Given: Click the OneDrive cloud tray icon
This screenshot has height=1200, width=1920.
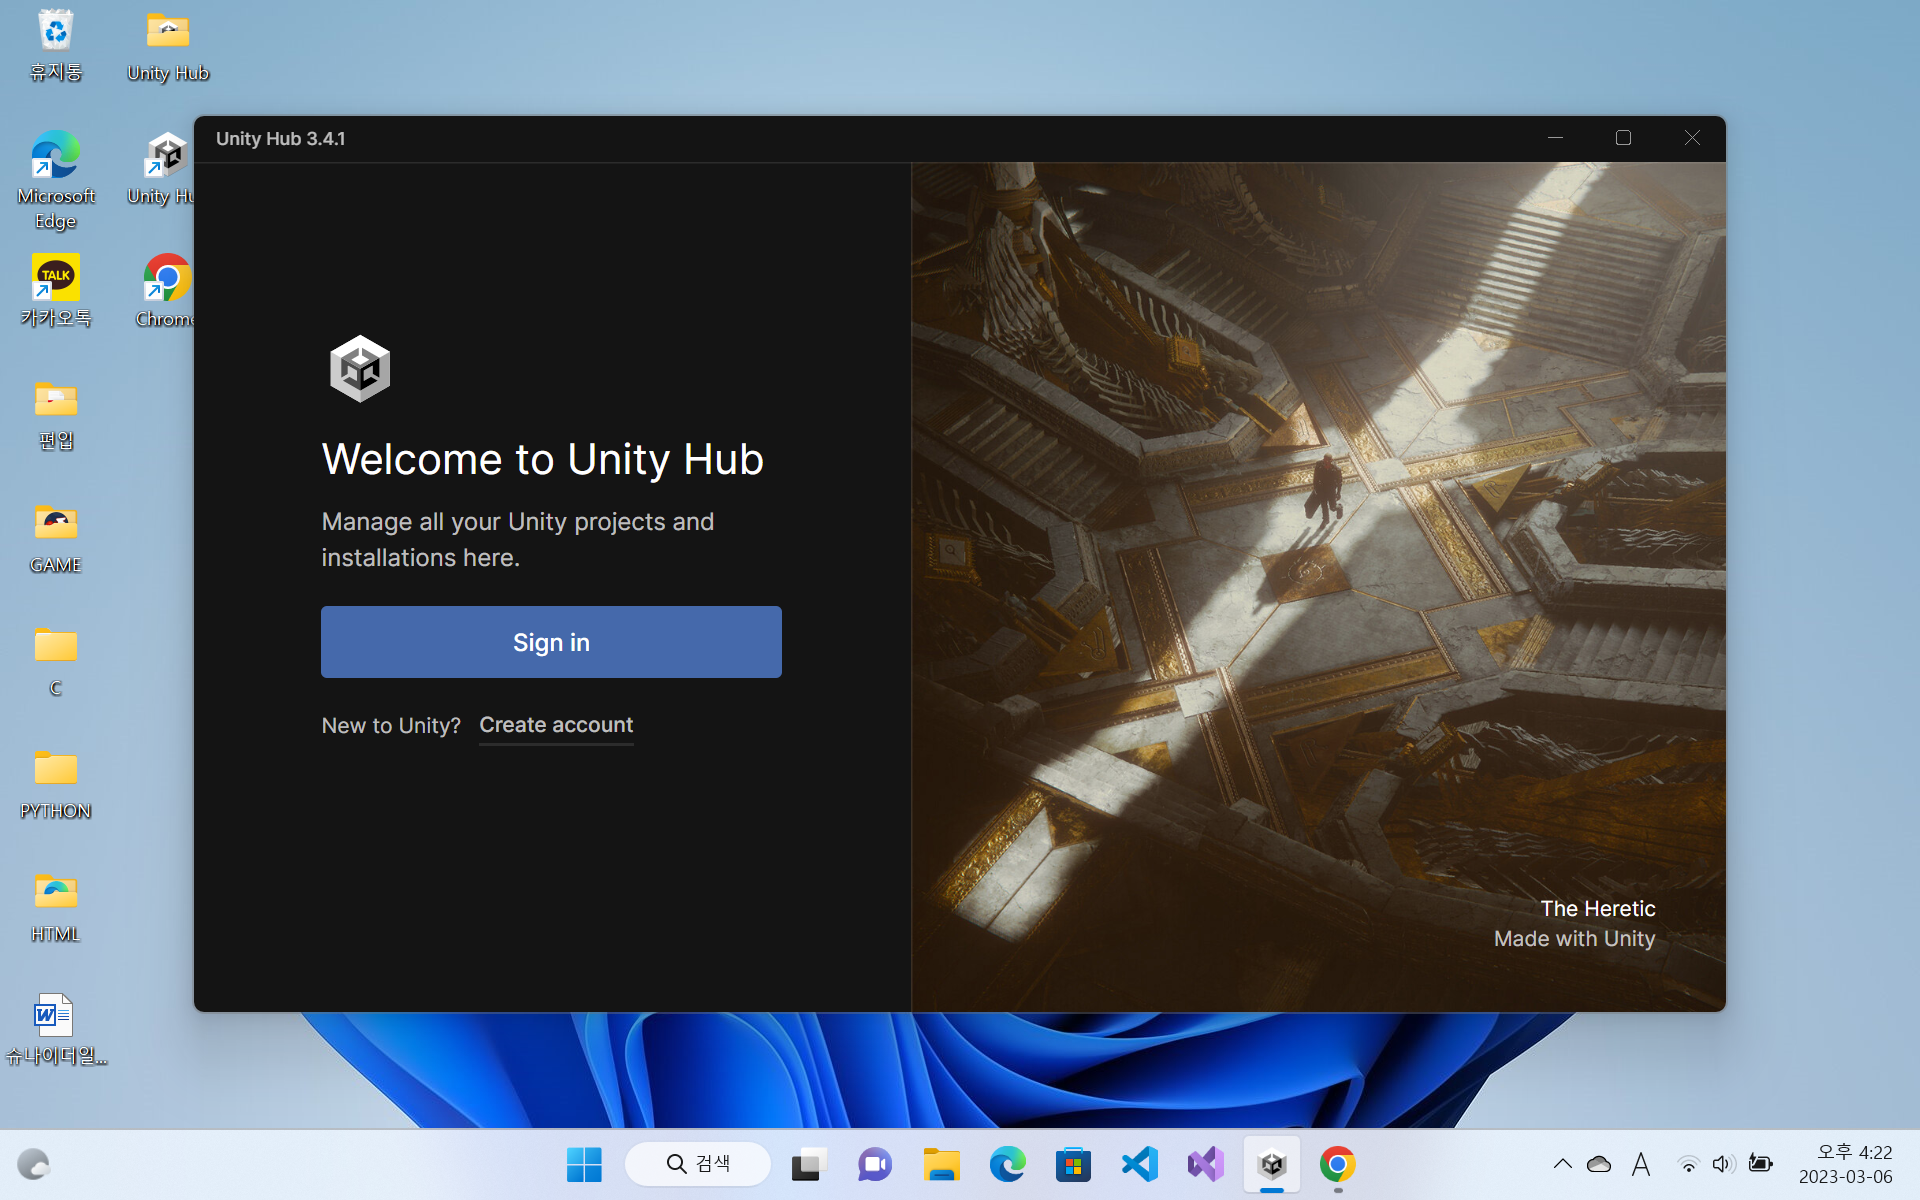Looking at the screenshot, I should click(x=1599, y=1164).
